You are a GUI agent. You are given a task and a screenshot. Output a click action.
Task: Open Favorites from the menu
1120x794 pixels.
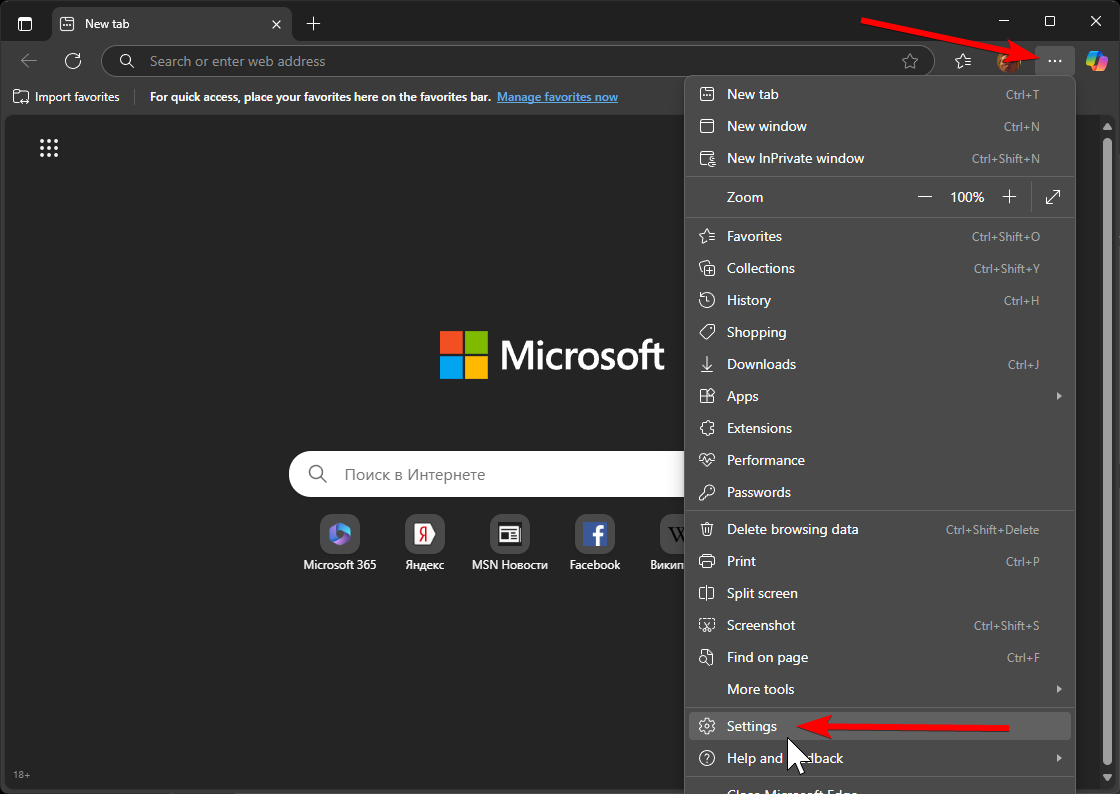(880, 236)
